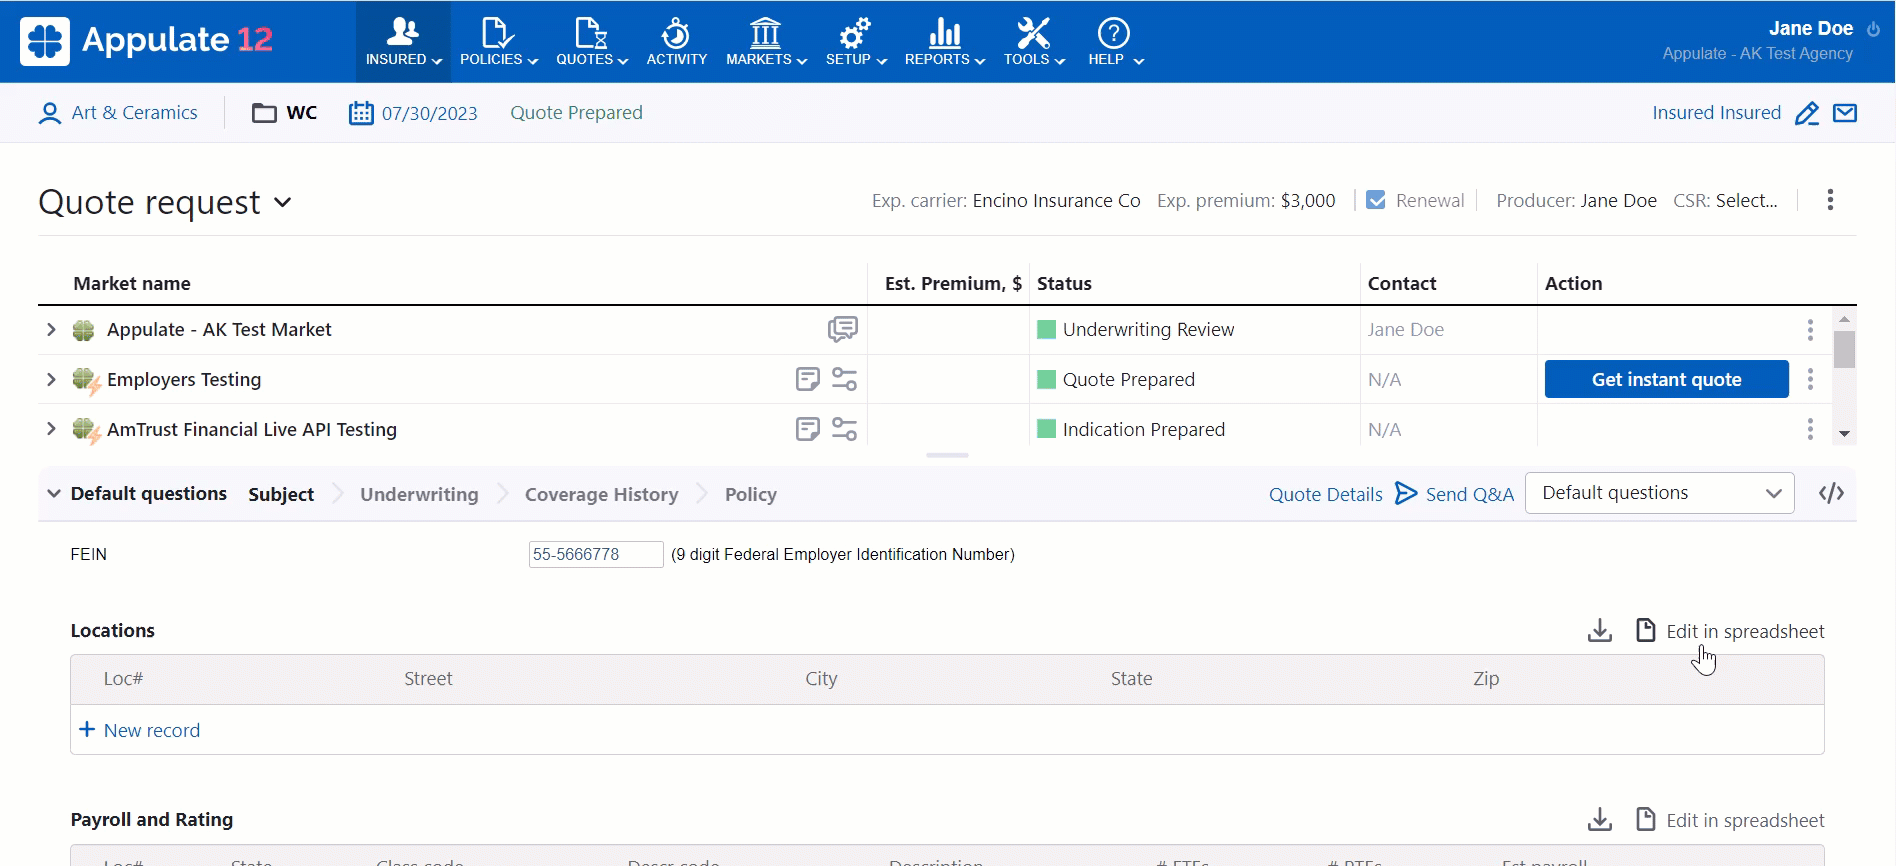The width and height of the screenshot is (1896, 866).
Task: Open the Reports menu
Action: pyautogui.click(x=944, y=41)
